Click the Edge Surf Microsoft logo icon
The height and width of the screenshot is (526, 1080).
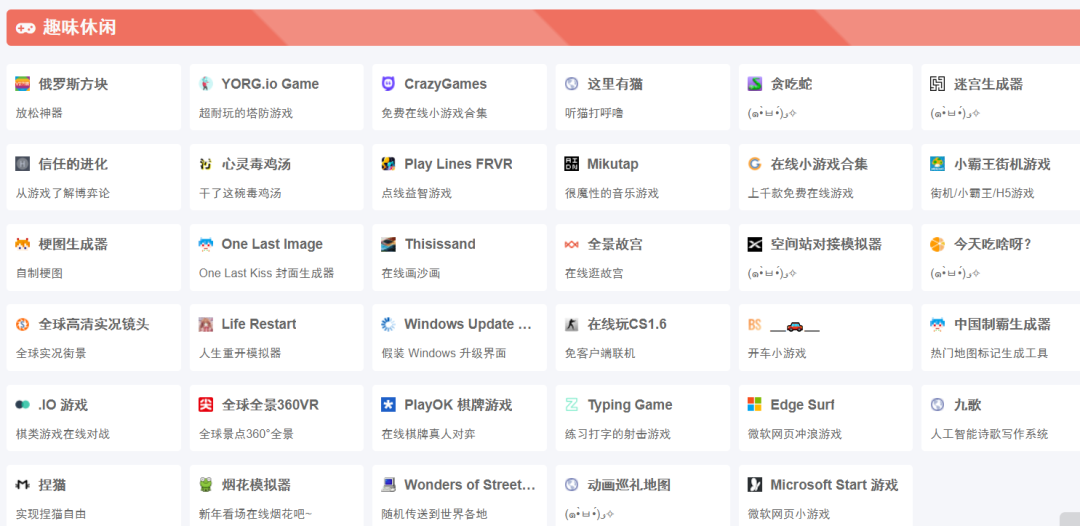tap(755, 405)
